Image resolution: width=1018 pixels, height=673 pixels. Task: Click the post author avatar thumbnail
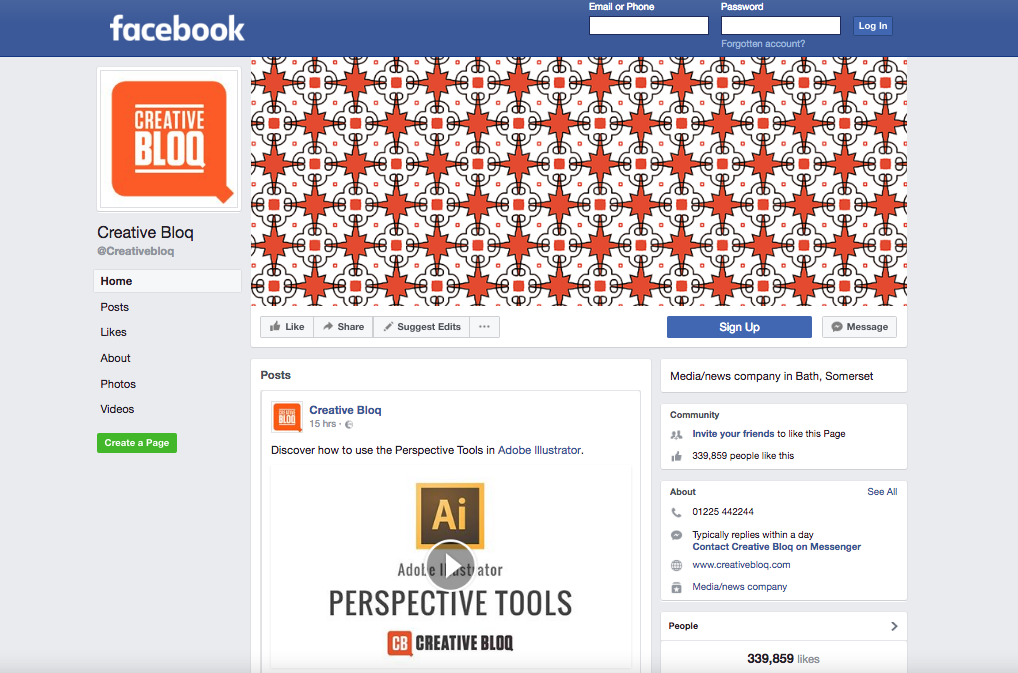286,417
